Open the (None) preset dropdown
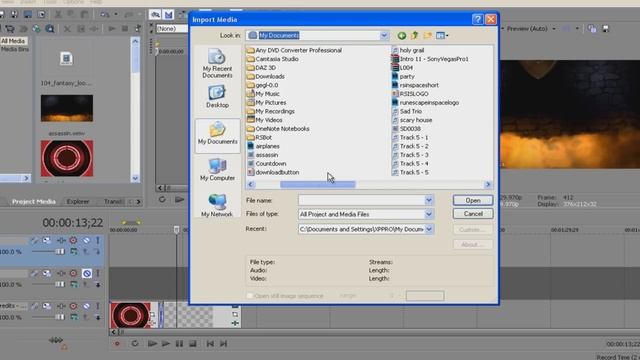The height and width of the screenshot is (360, 640). pos(172,29)
